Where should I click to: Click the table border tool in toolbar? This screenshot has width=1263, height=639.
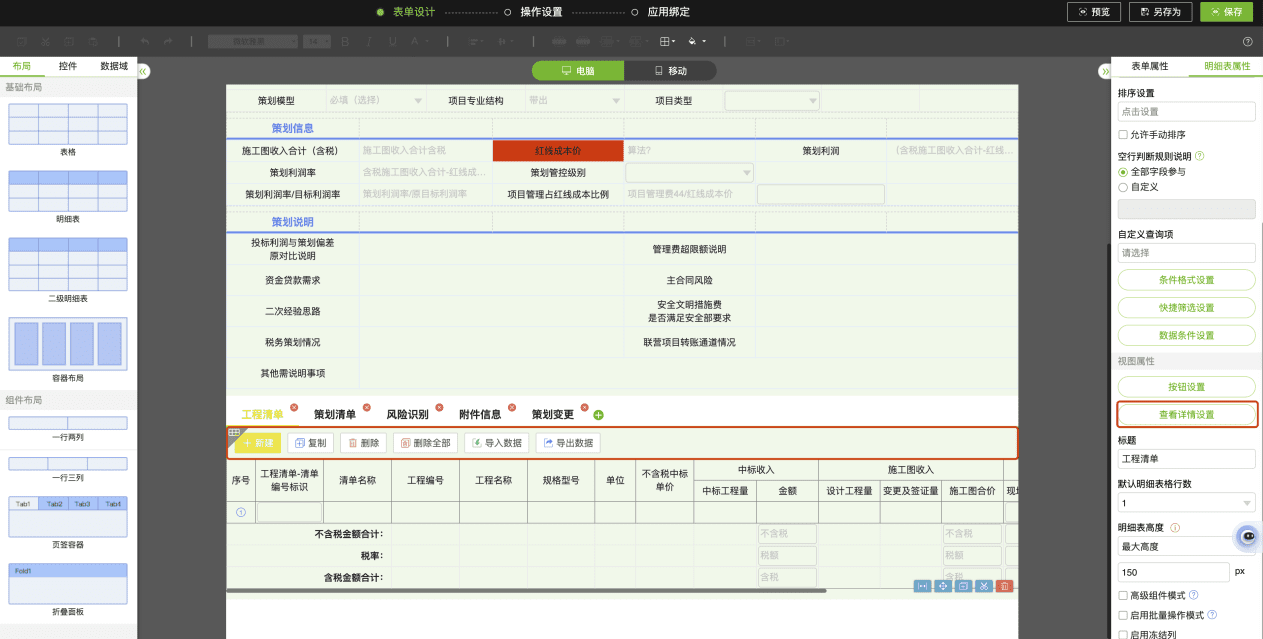click(x=666, y=41)
